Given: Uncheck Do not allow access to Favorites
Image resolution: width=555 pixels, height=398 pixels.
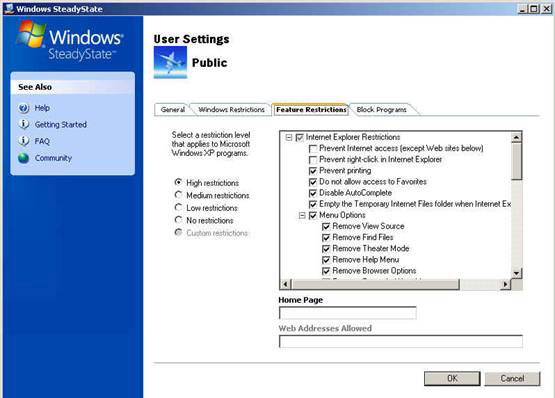Looking at the screenshot, I should 313,182.
